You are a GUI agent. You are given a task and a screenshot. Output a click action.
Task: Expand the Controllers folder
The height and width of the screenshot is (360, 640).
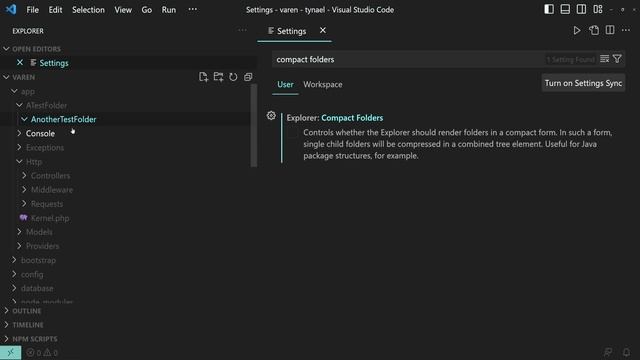(24, 176)
